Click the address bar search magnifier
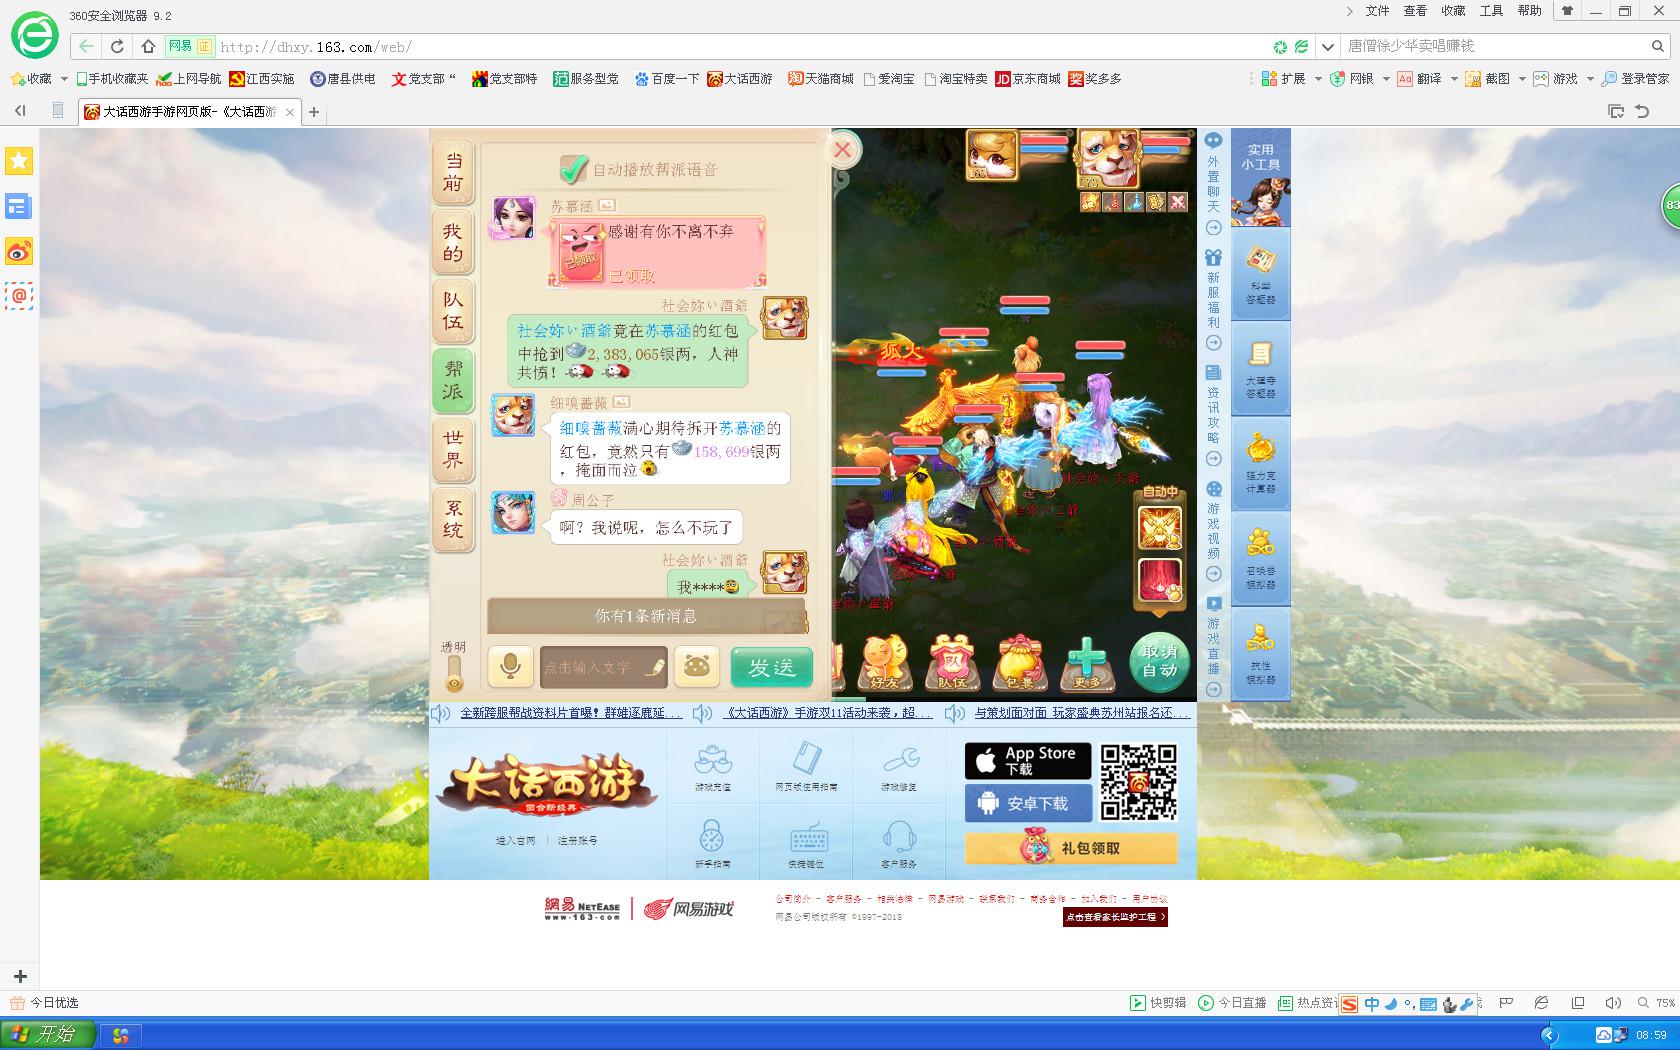 (x=1658, y=46)
